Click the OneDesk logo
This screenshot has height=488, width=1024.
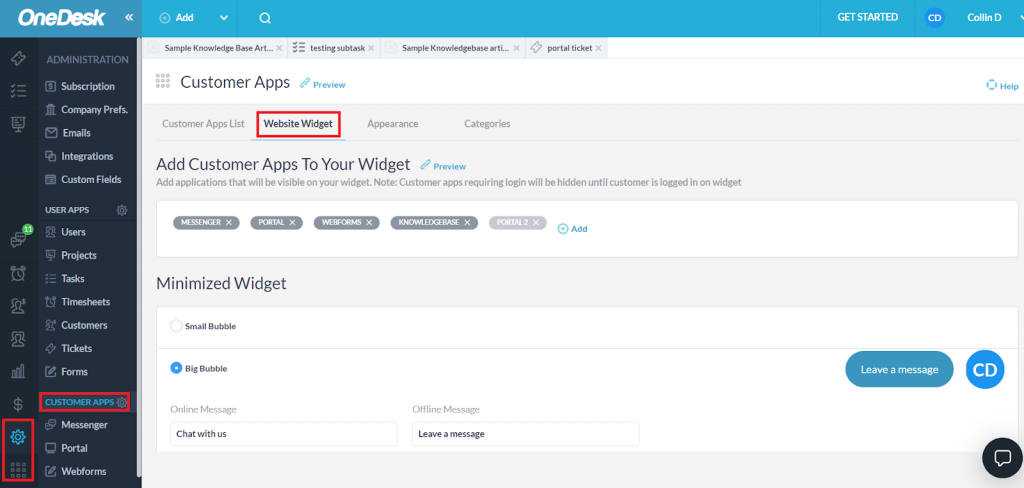click(x=61, y=18)
